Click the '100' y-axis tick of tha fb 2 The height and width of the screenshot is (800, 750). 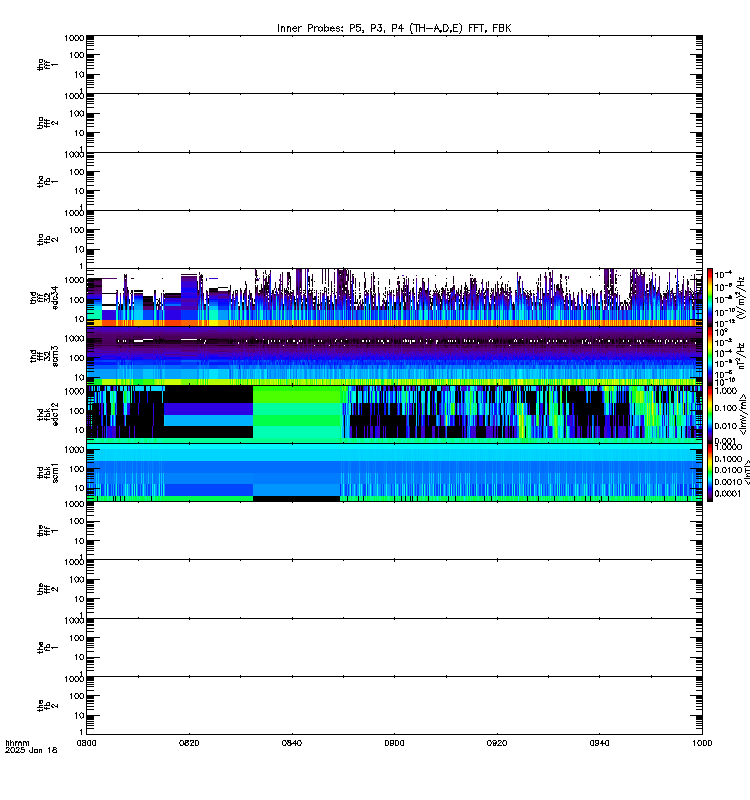pyautogui.click(x=77, y=231)
